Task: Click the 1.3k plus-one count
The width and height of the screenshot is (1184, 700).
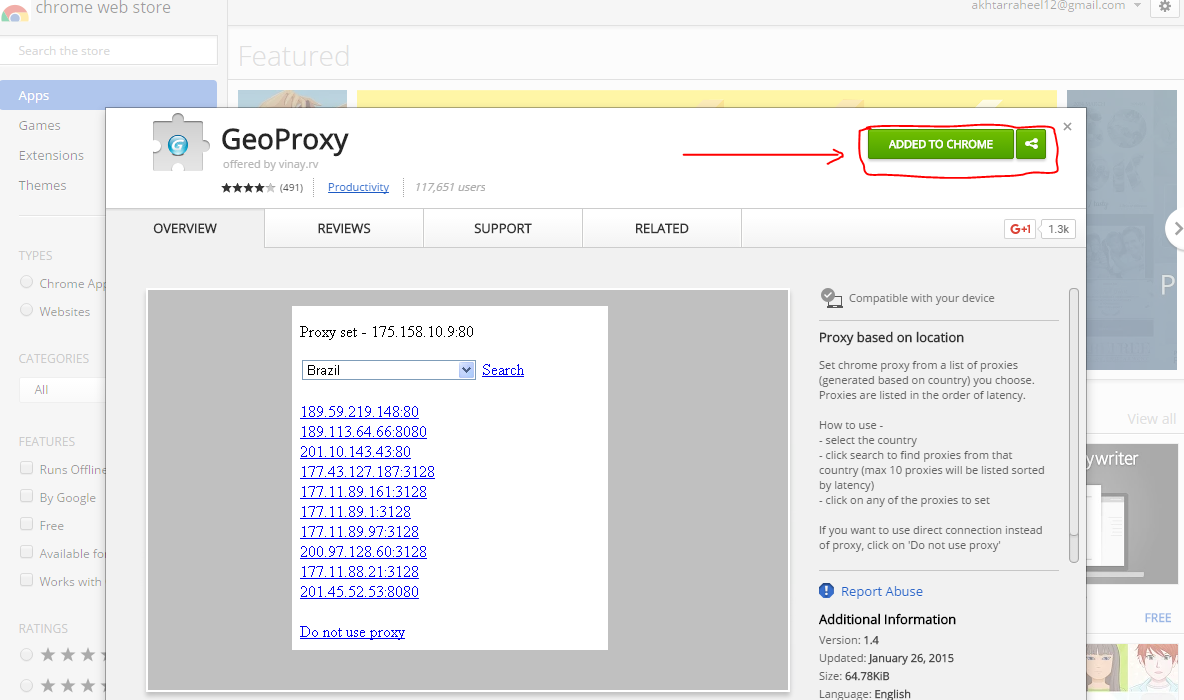Action: 1058,229
